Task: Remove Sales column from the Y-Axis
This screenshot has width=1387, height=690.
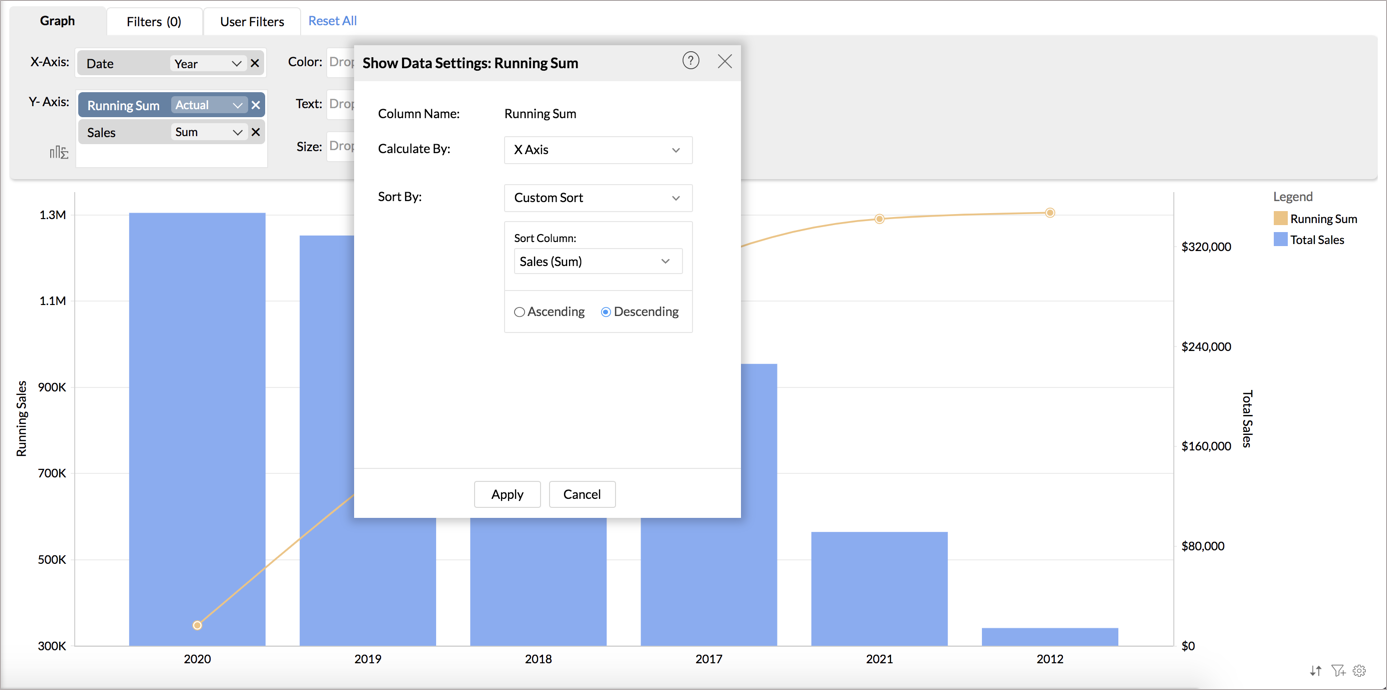Action: [x=256, y=132]
